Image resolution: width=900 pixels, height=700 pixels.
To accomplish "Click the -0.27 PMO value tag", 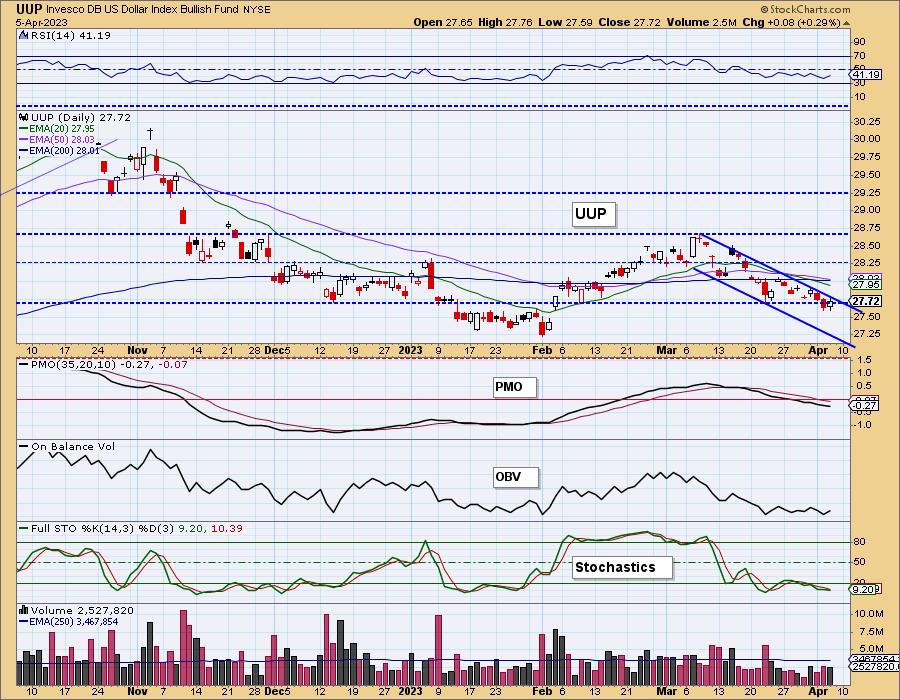I will (x=864, y=406).
